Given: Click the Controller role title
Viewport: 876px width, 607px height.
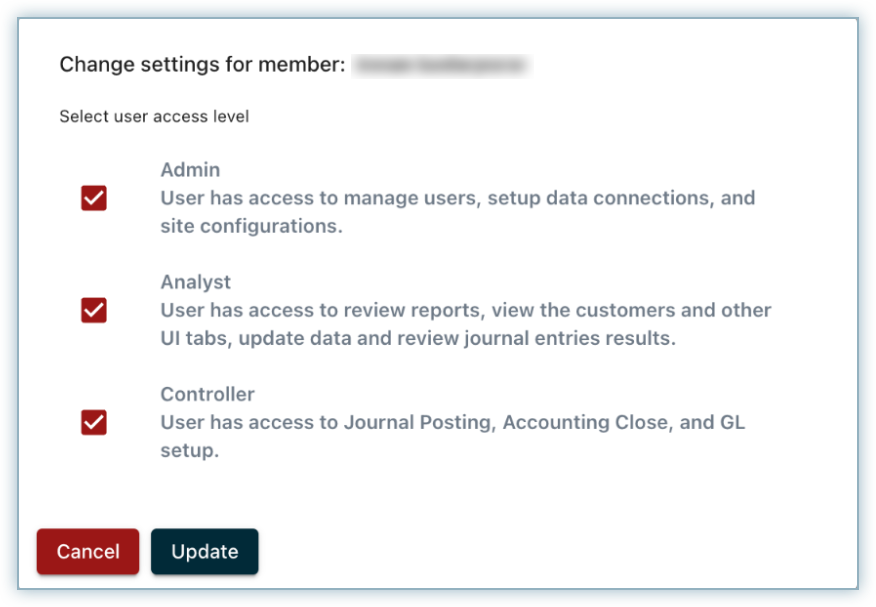Looking at the screenshot, I should point(207,394).
